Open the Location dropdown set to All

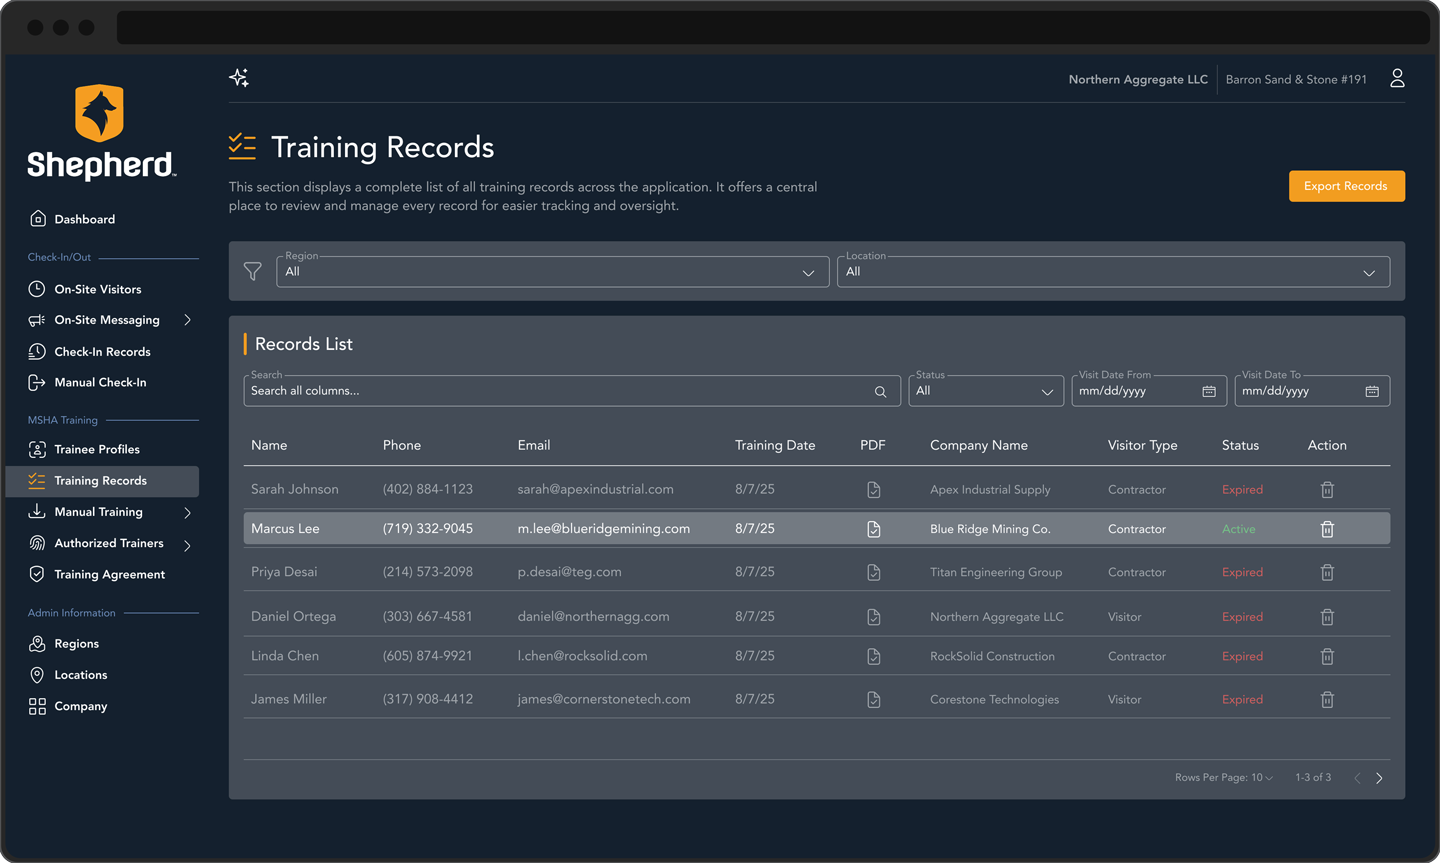coord(1113,271)
